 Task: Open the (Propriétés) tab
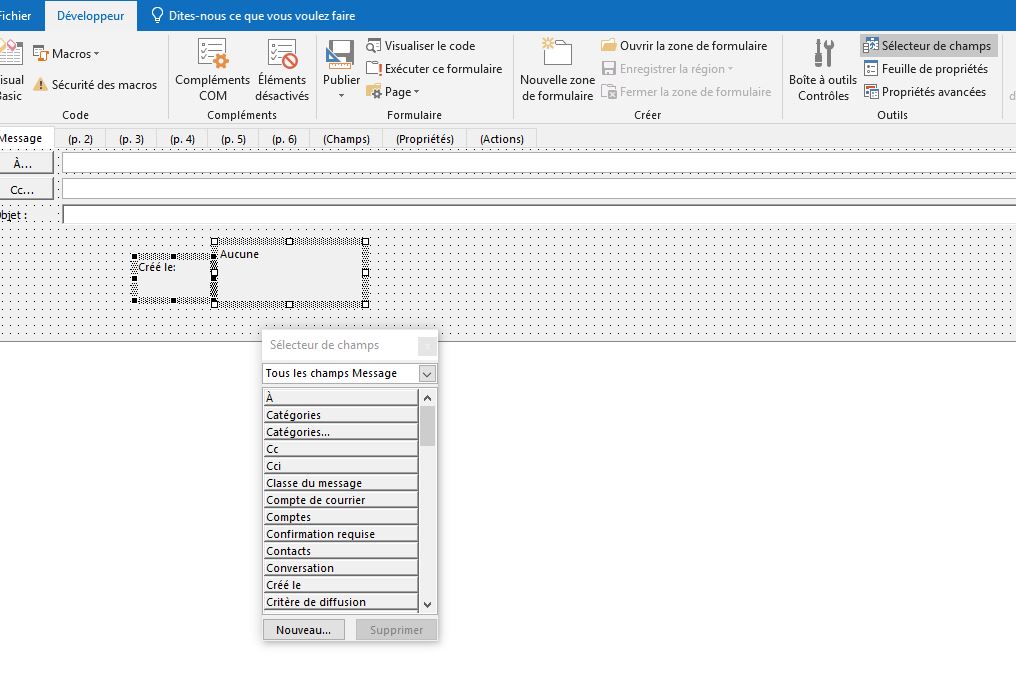click(x=425, y=139)
